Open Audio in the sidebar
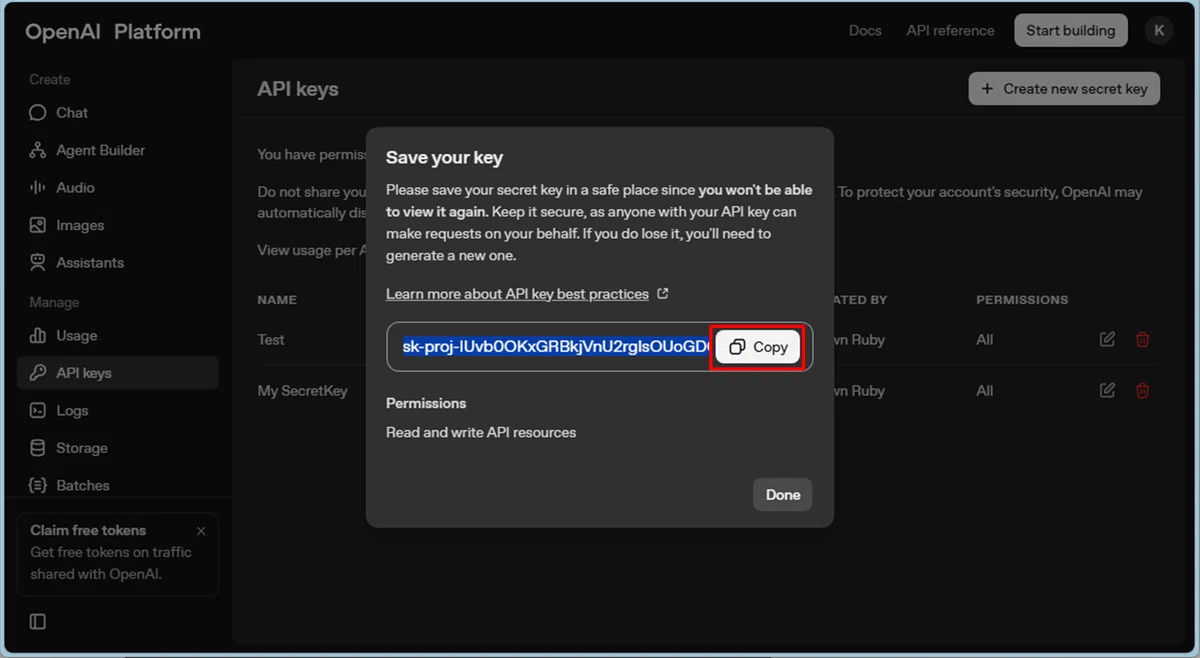1200x658 pixels. tap(118, 188)
